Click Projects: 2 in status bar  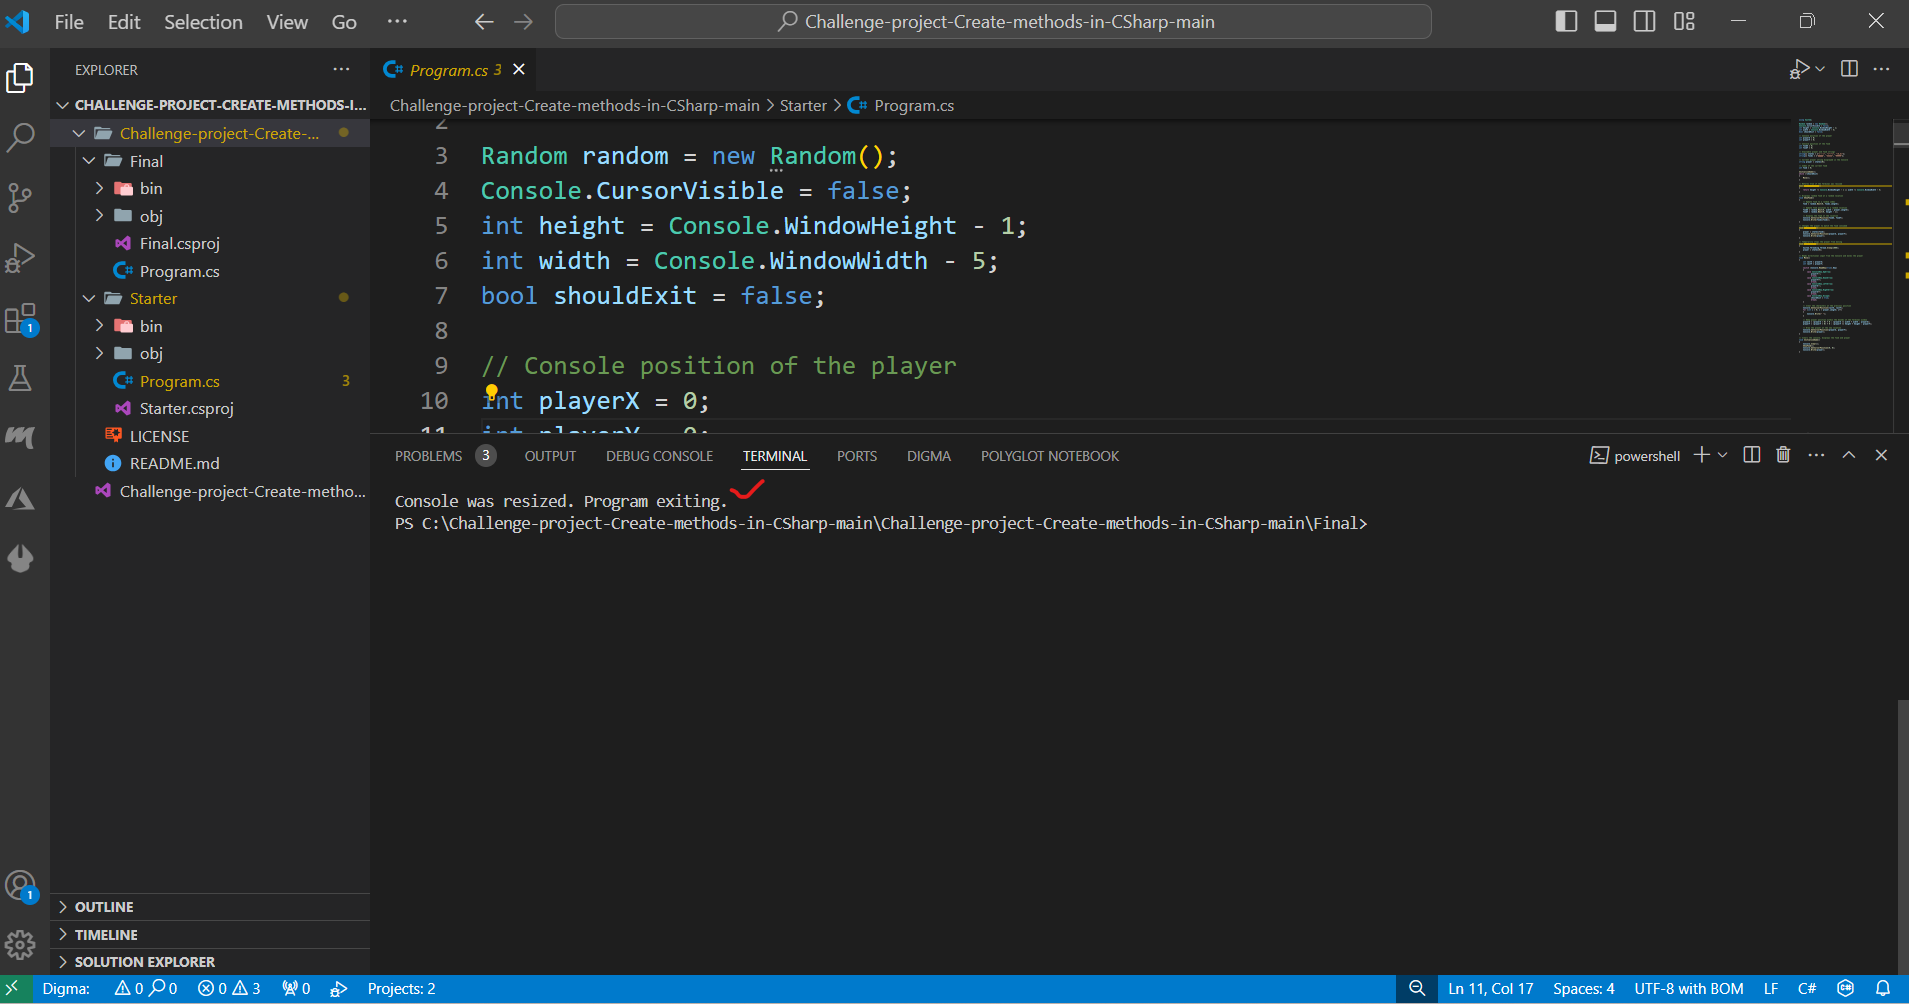coord(401,988)
